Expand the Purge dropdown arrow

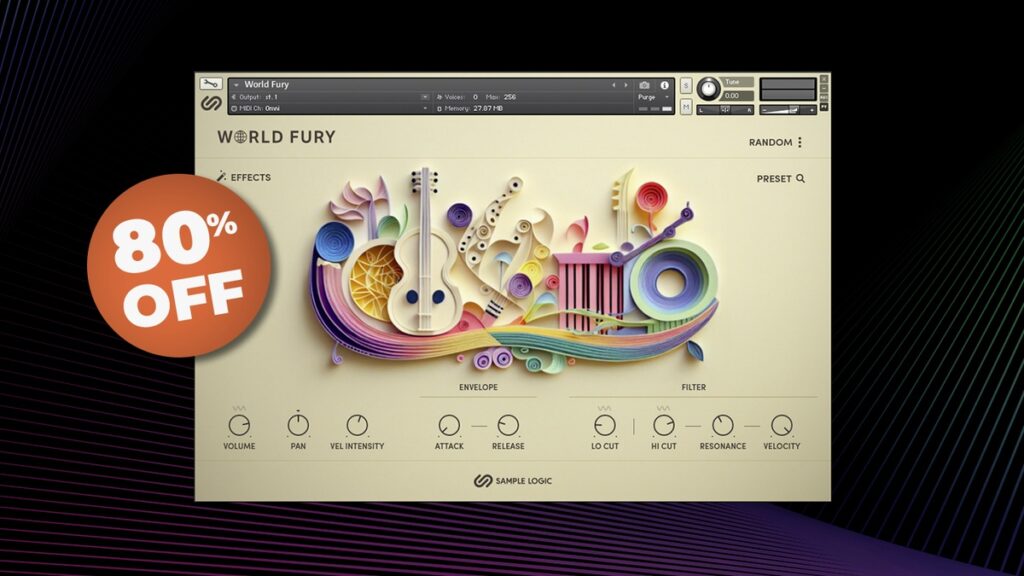pos(667,96)
